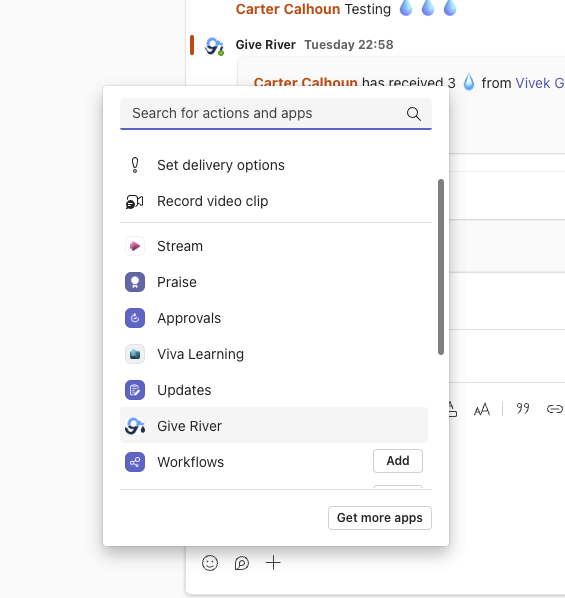Viewport: 565px width, 598px height.
Task: Launch the Approvals app
Action: pos(274,318)
